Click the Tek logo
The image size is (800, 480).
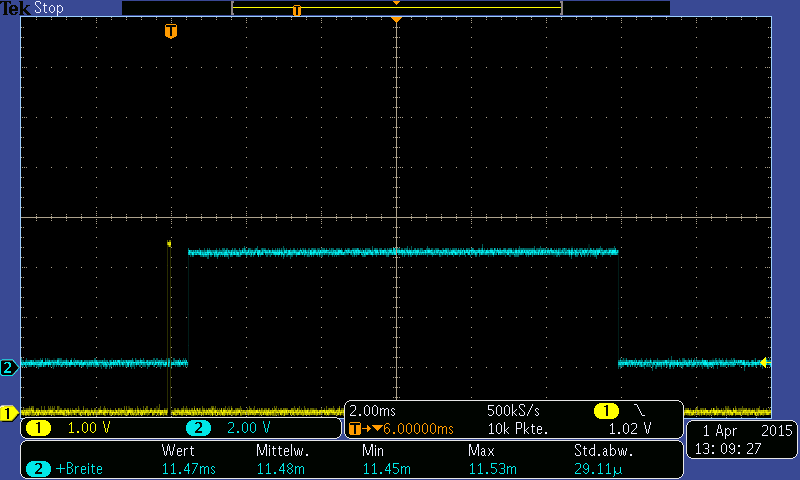[x=16, y=8]
